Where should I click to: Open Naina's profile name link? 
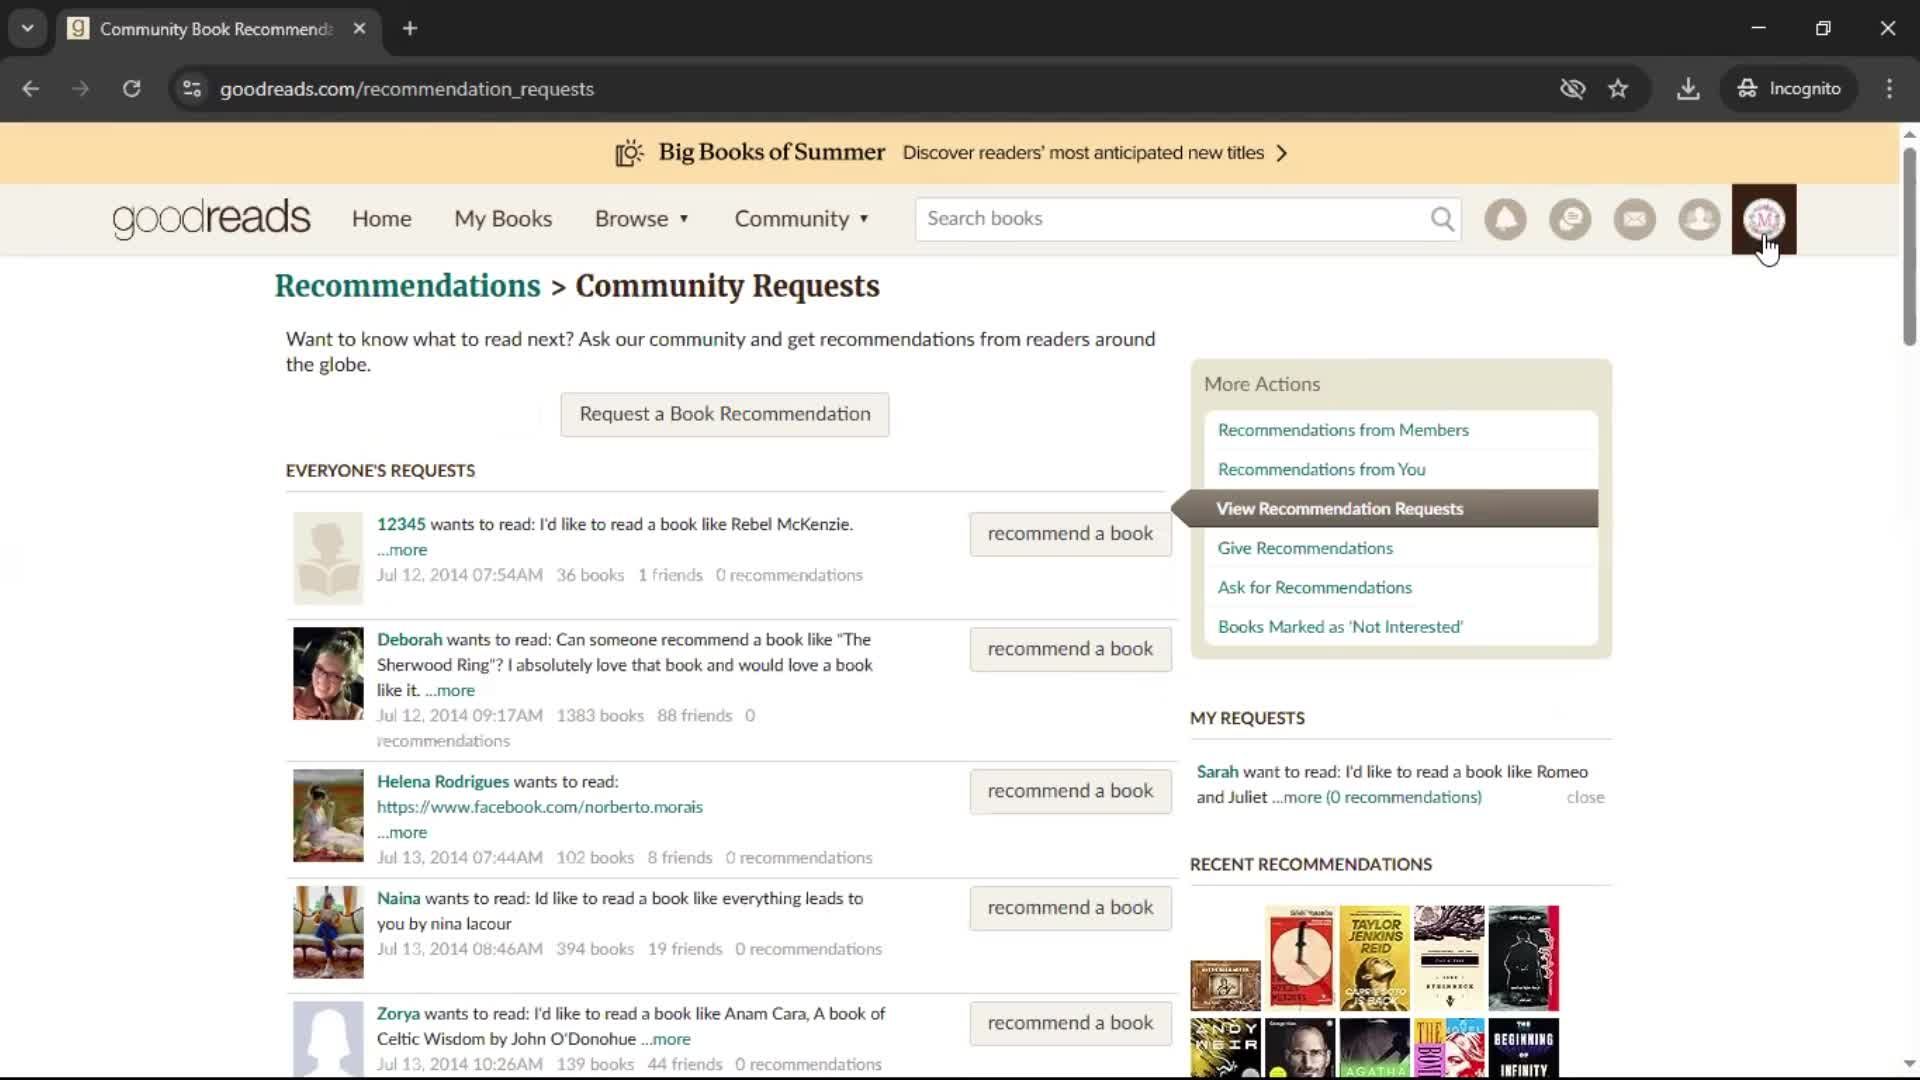coord(398,899)
